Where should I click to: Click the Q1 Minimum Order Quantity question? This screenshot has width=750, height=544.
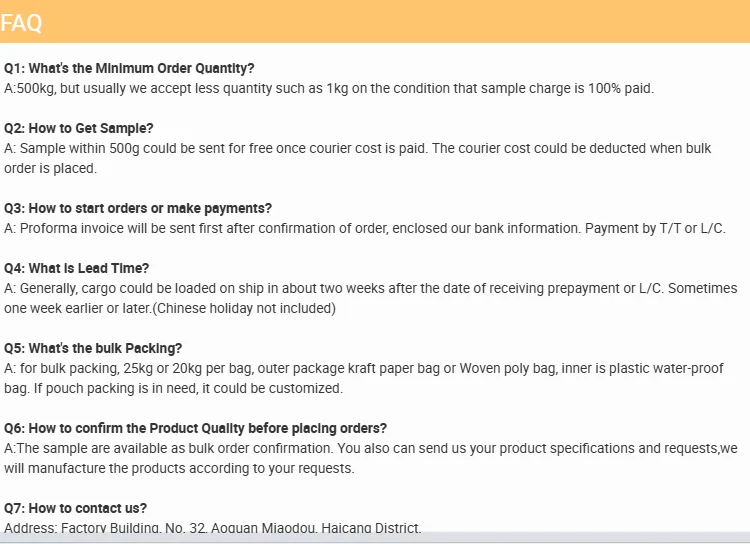129,68
